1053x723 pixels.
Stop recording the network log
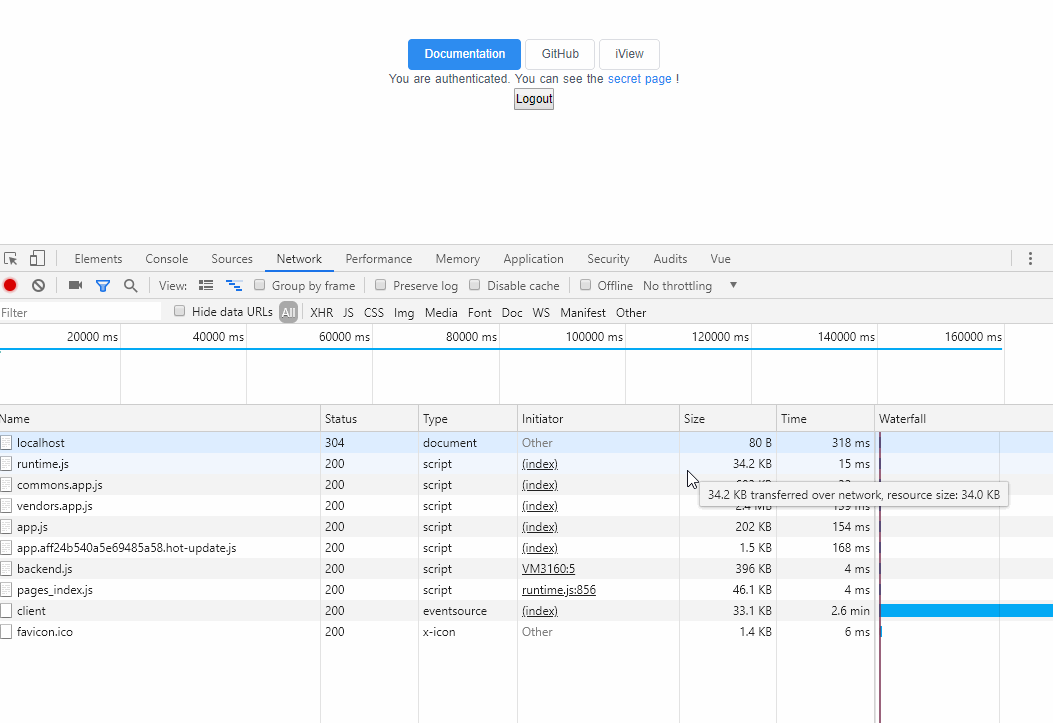pyautogui.click(x=10, y=285)
